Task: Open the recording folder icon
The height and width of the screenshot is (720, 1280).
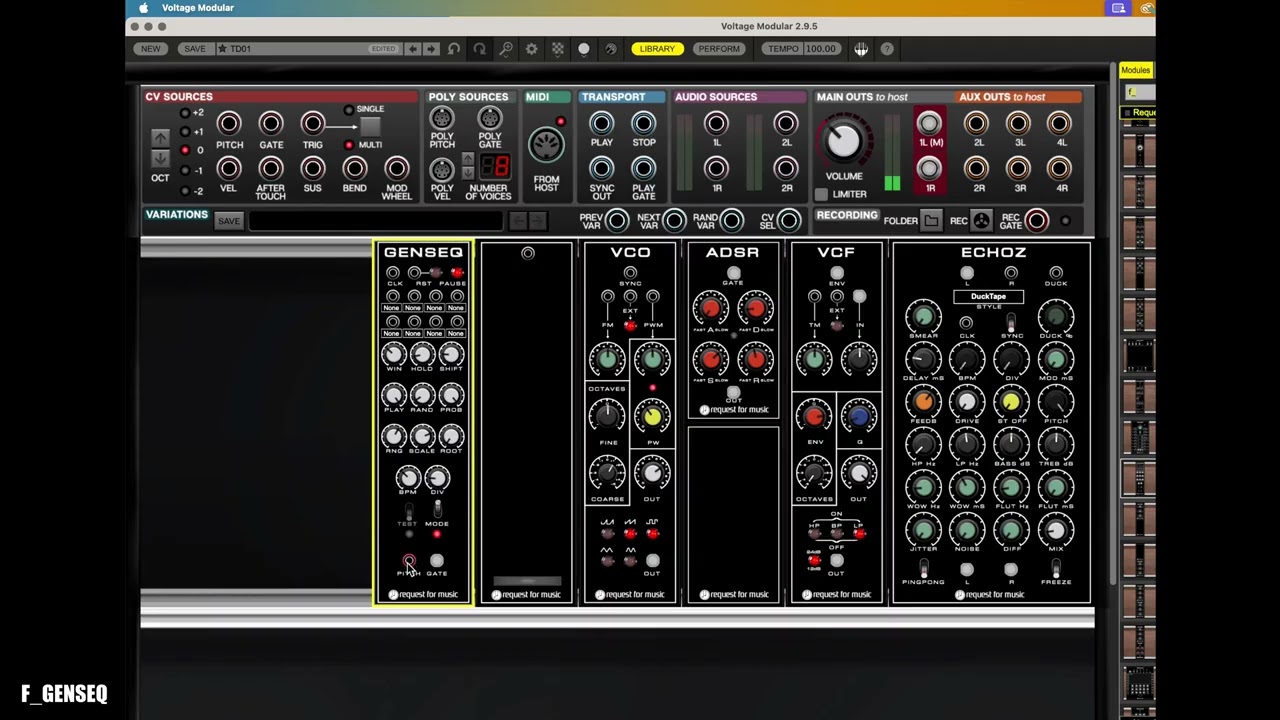Action: [x=931, y=221]
